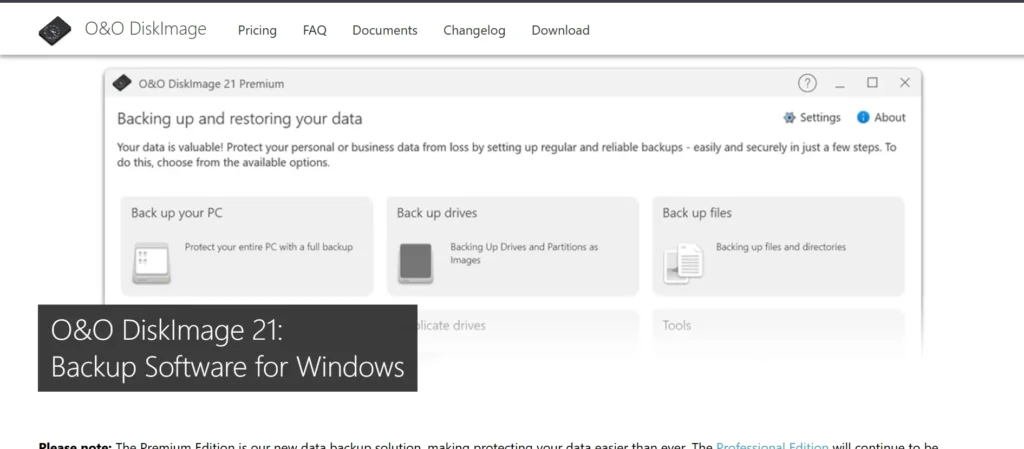Open the Documents page

click(x=385, y=30)
